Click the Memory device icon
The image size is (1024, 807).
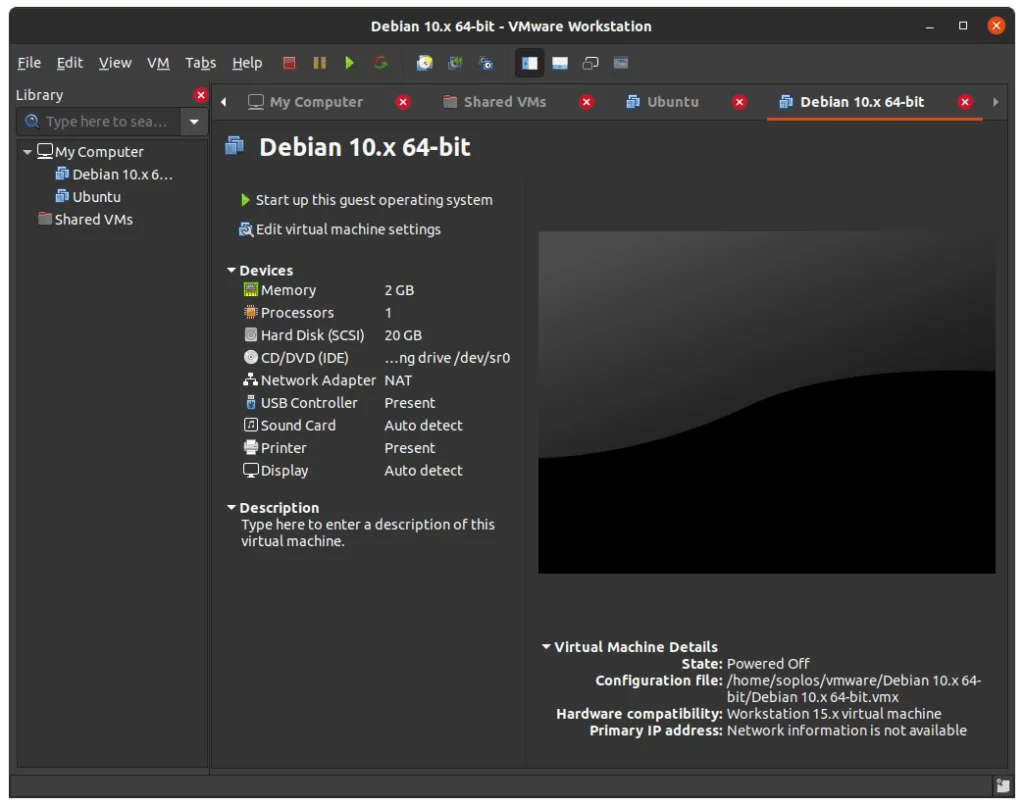251,289
